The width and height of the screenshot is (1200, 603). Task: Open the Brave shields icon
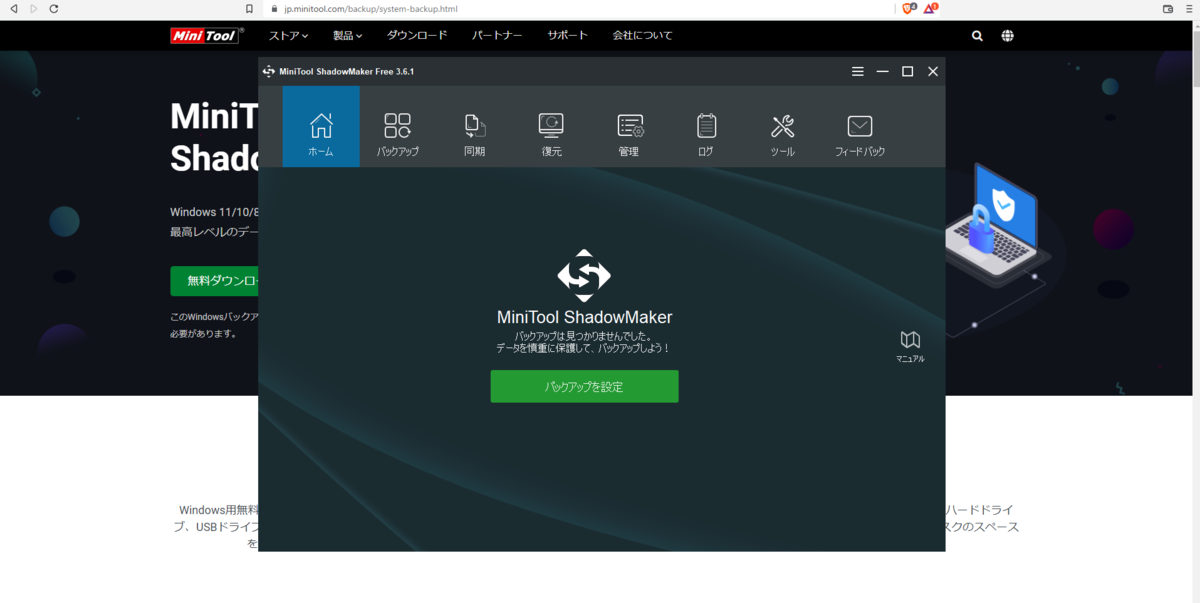coord(908,8)
